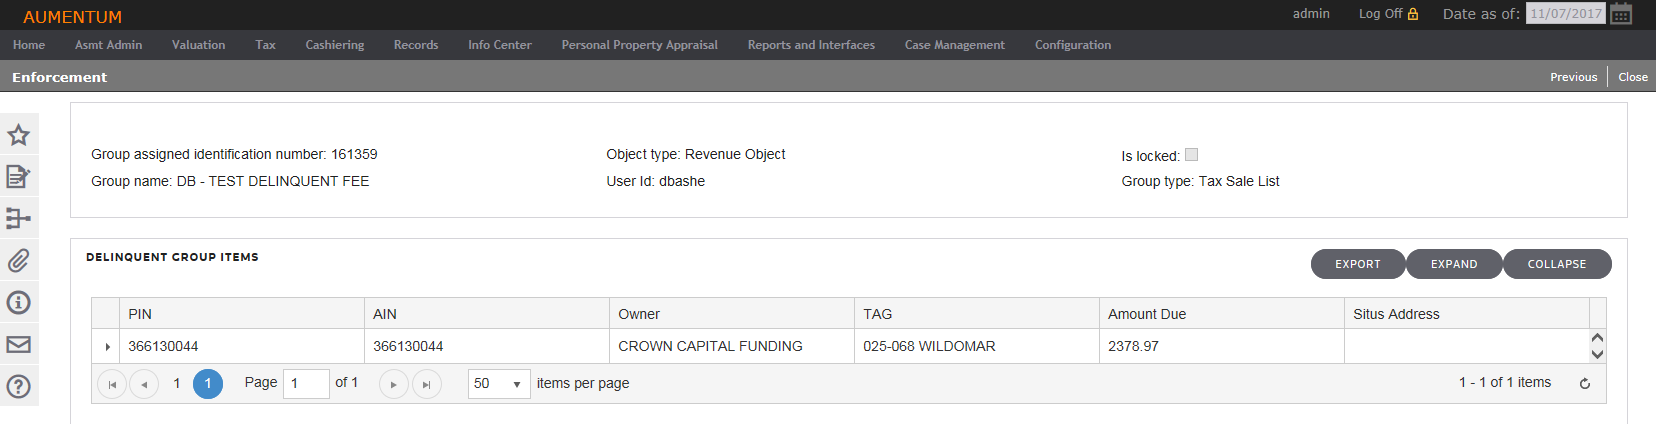The width and height of the screenshot is (1656, 424).
Task: Click the COLLAPSE button
Action: coord(1557,264)
